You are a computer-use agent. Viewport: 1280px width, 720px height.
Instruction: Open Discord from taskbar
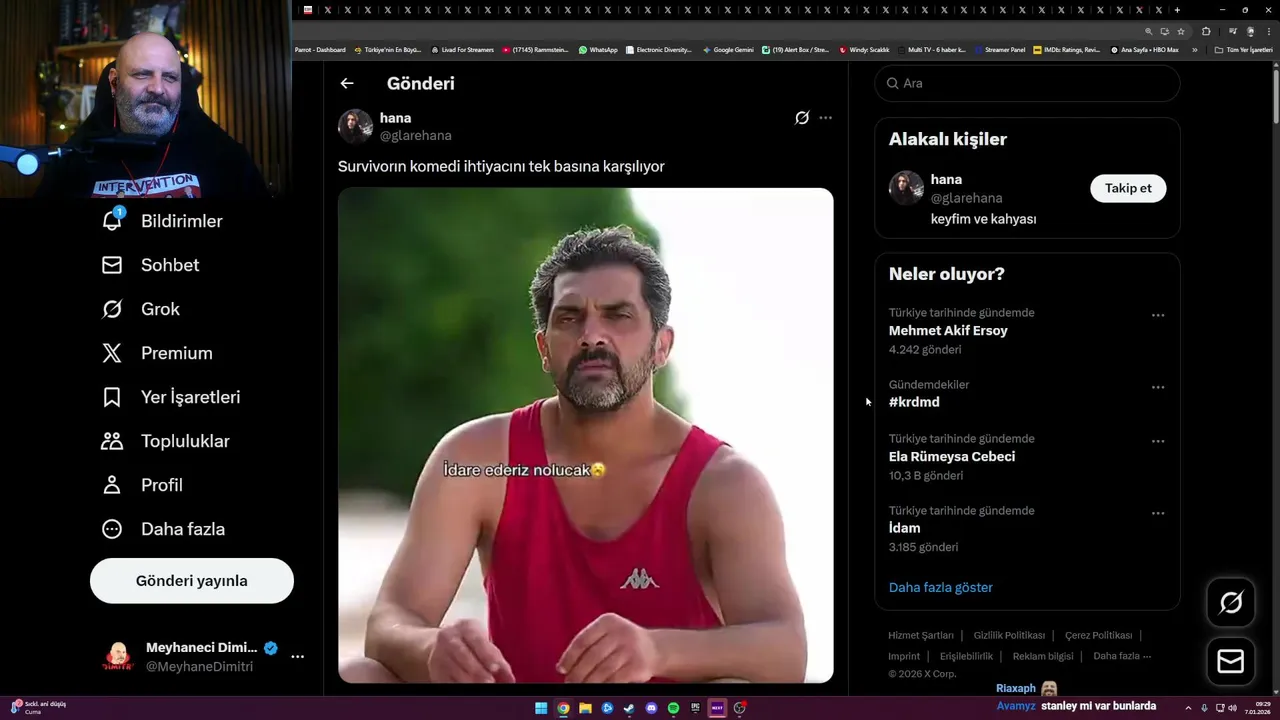pos(651,708)
